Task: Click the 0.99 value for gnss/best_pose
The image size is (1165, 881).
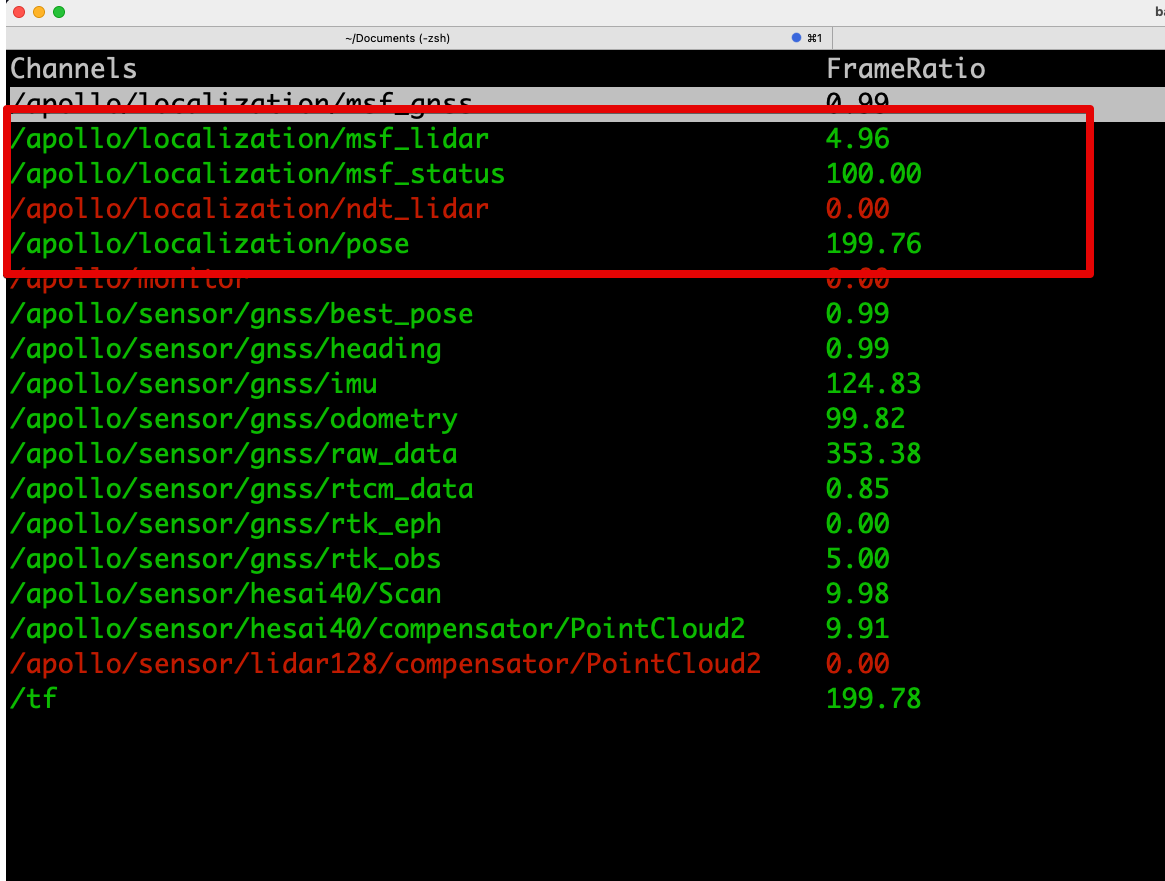Action: click(x=857, y=314)
